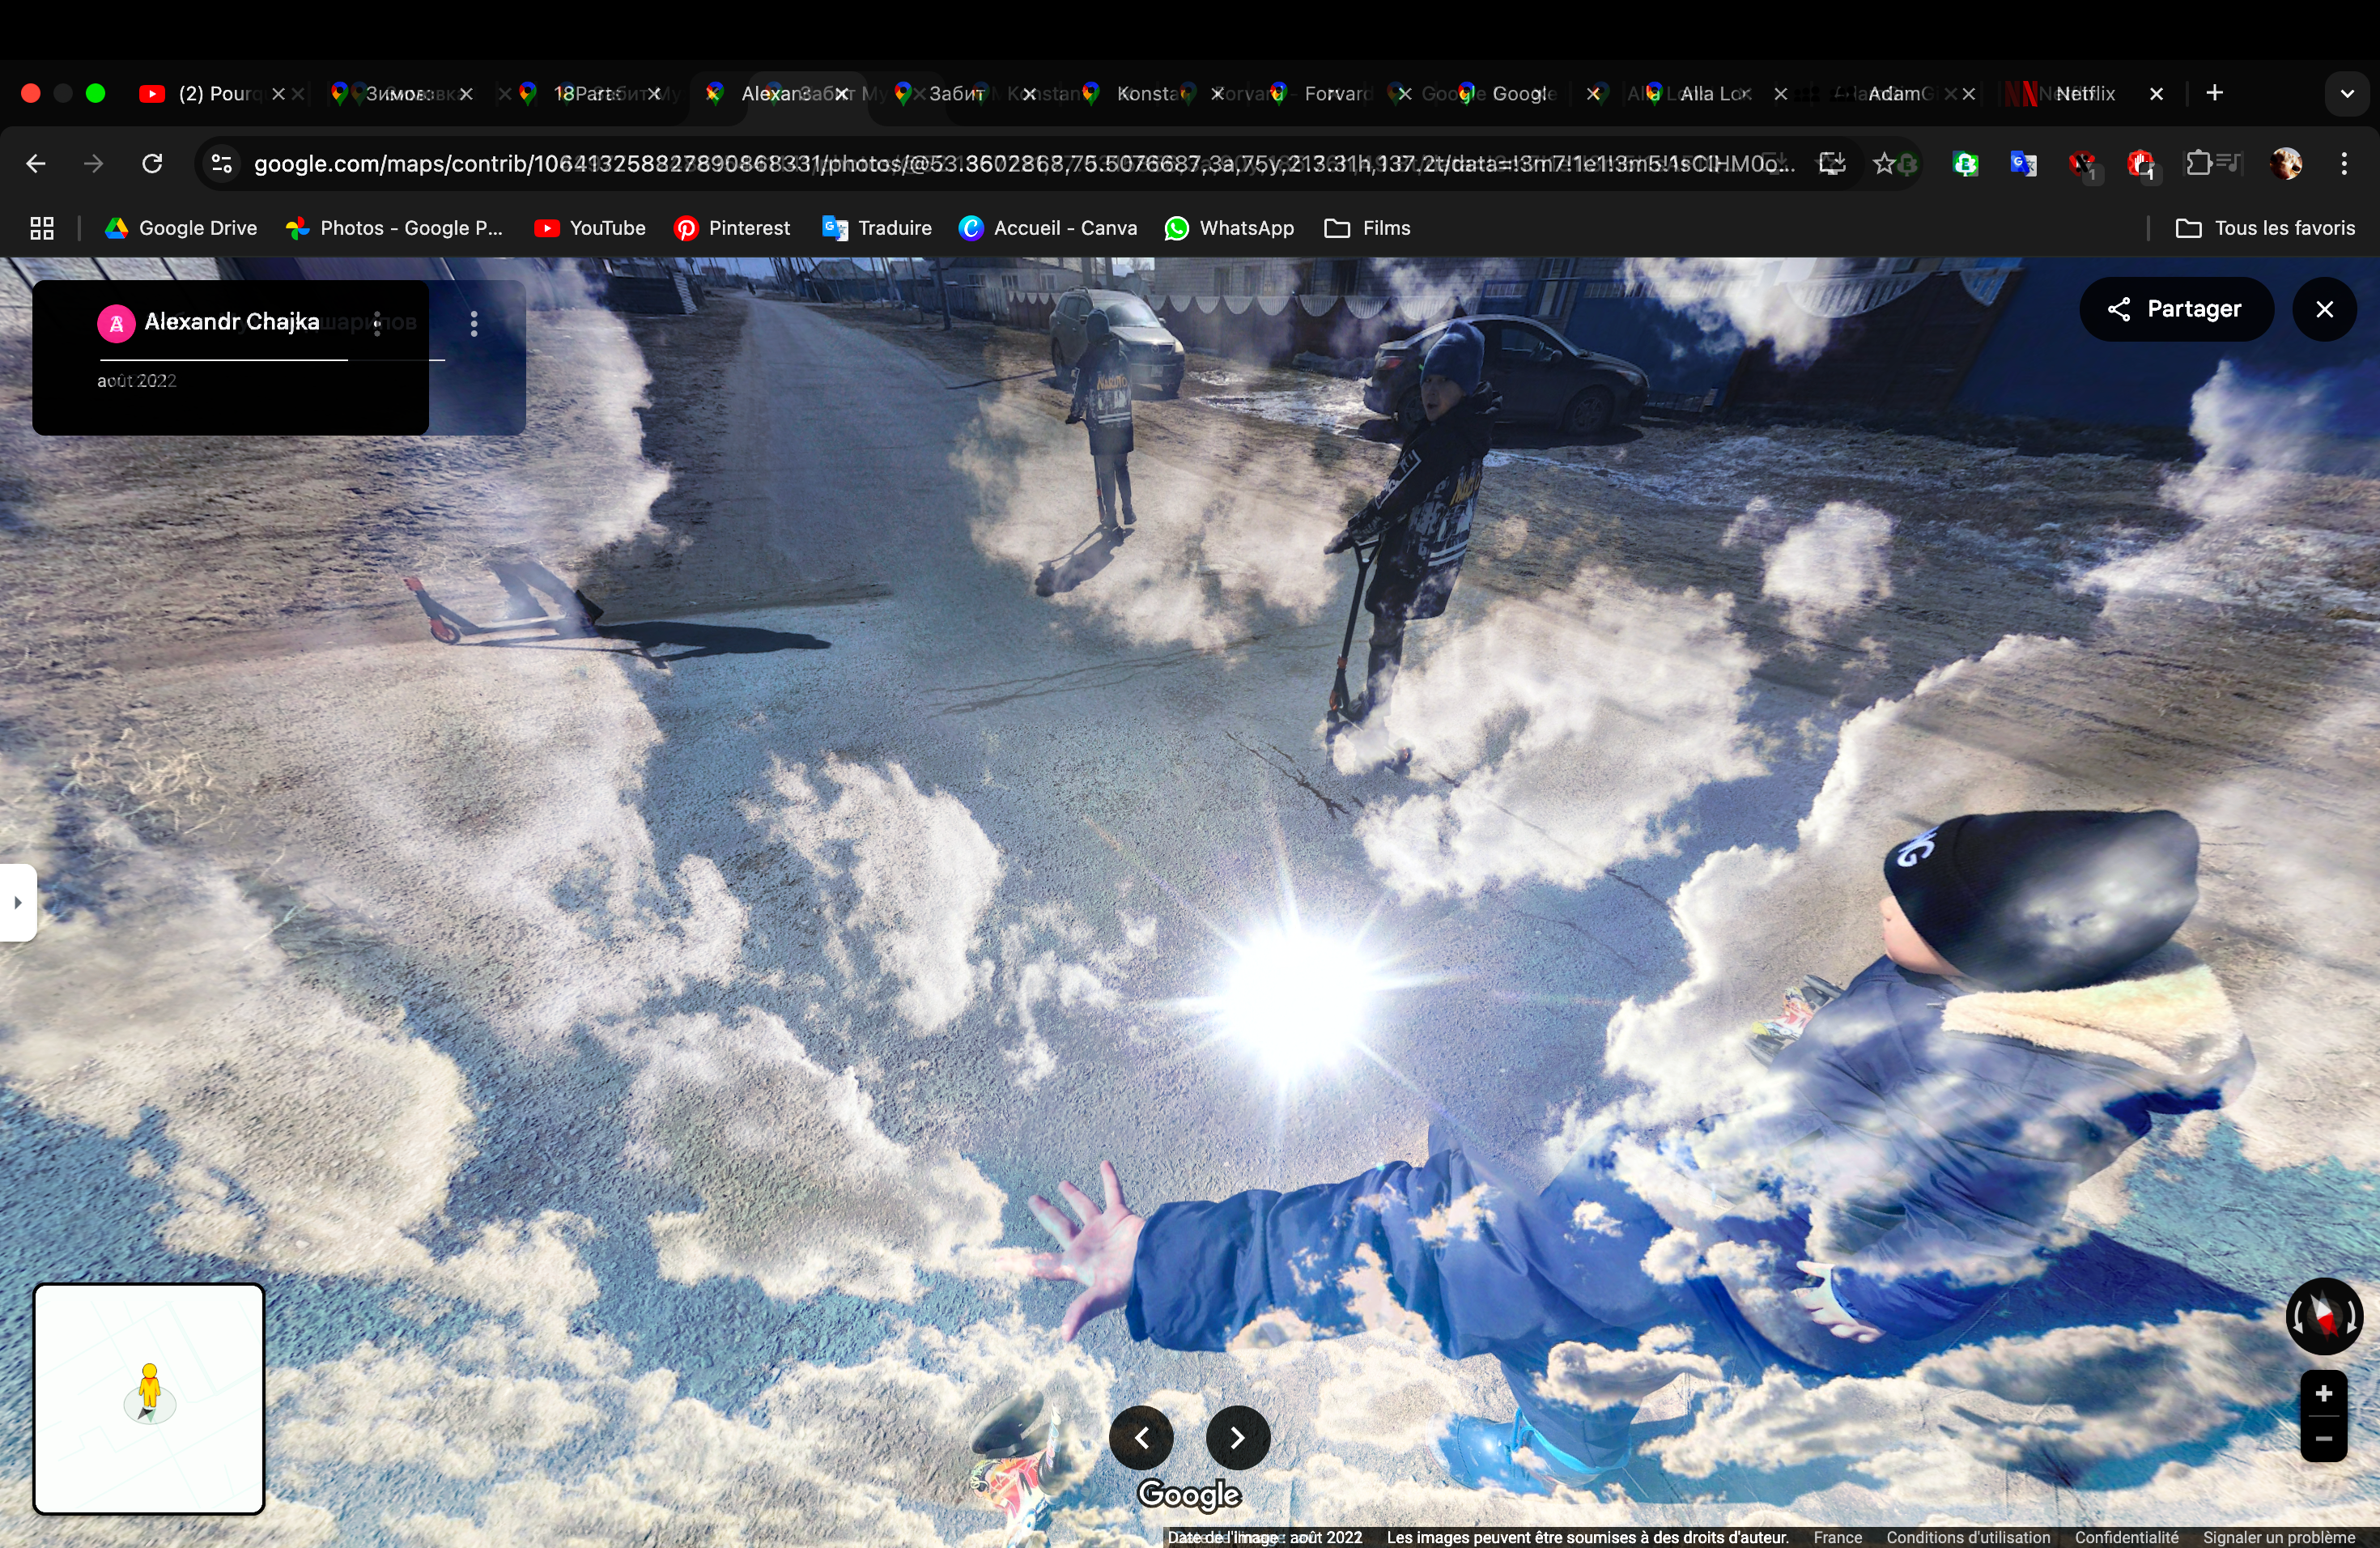
Task: Expand the collapsed side panel arrow
Action: (x=17, y=902)
